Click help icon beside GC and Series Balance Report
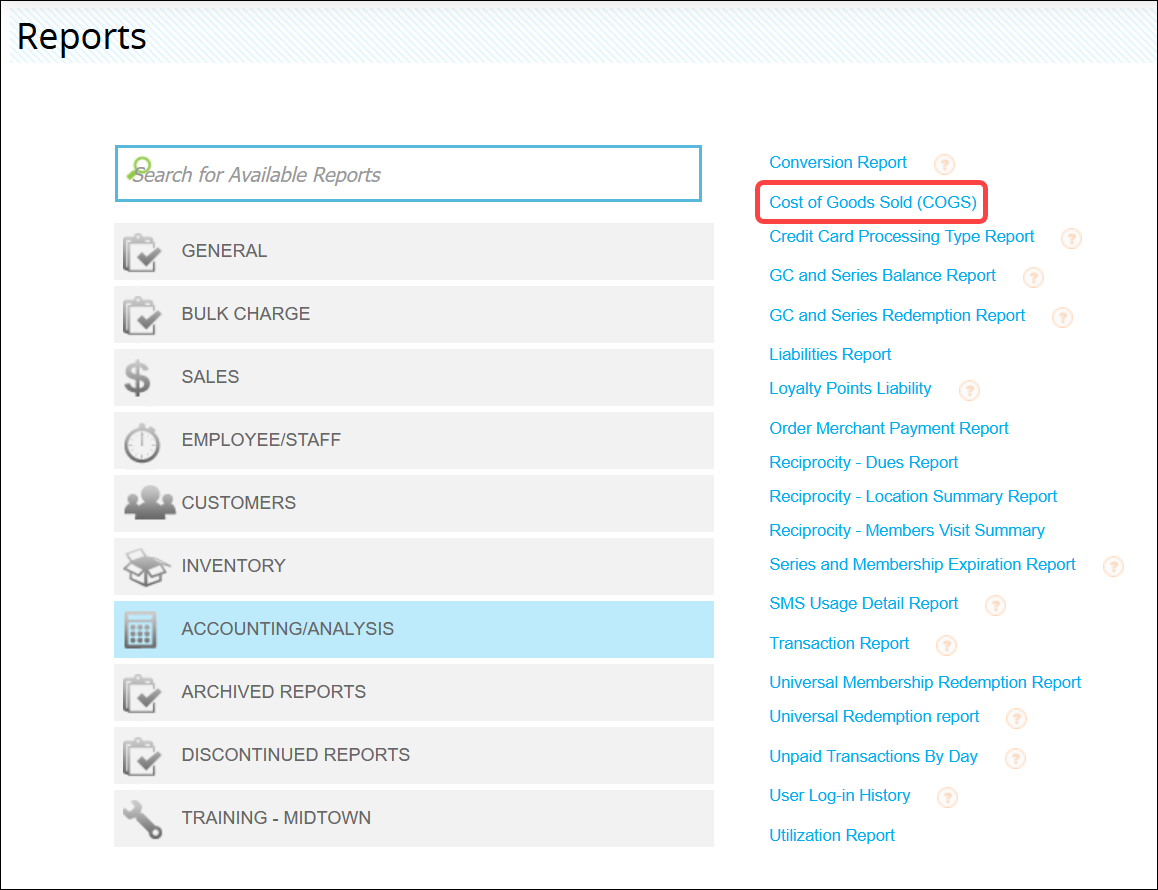The width and height of the screenshot is (1158, 890). (1033, 277)
